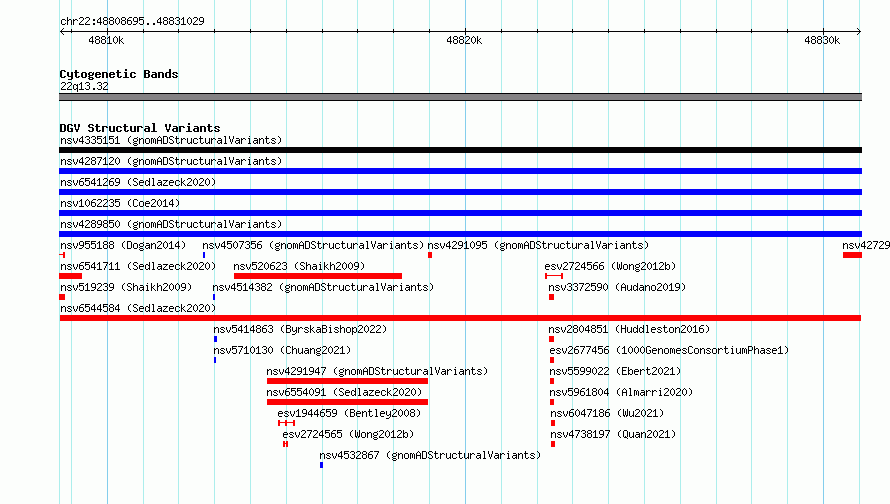Select the black nsv4335151 variant bar
Screen dimensions: 890x504
pyautogui.click(x=460, y=150)
